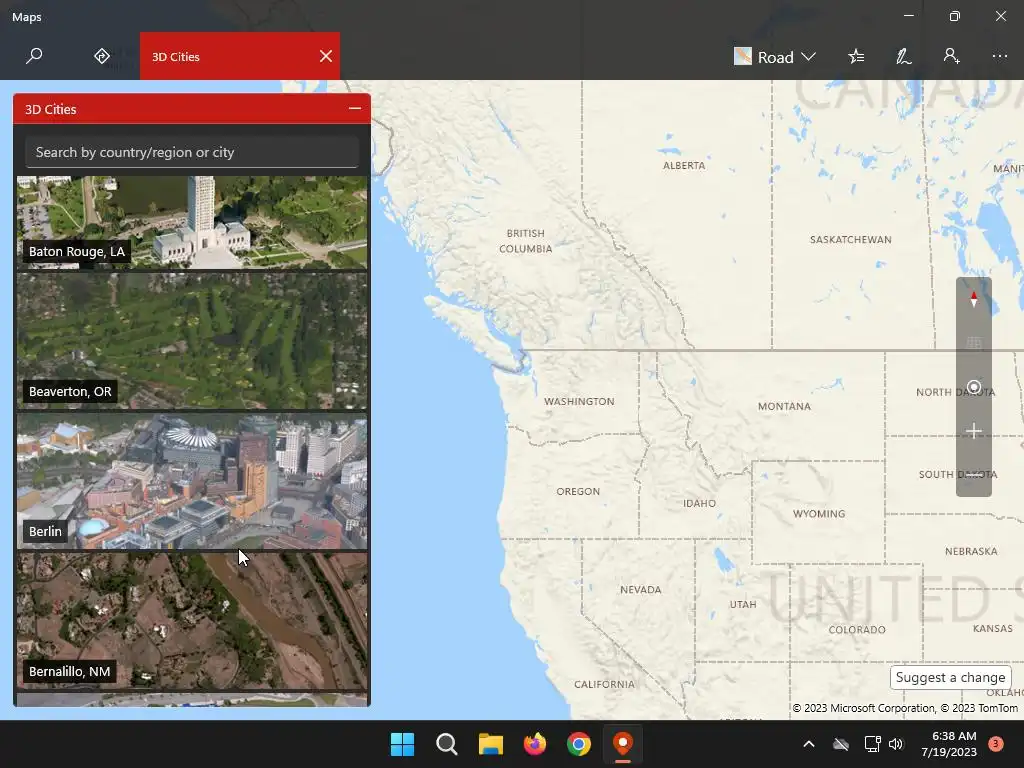Minimize the 3D Cities panel
This screenshot has width=1024, height=768.
pyautogui.click(x=355, y=108)
